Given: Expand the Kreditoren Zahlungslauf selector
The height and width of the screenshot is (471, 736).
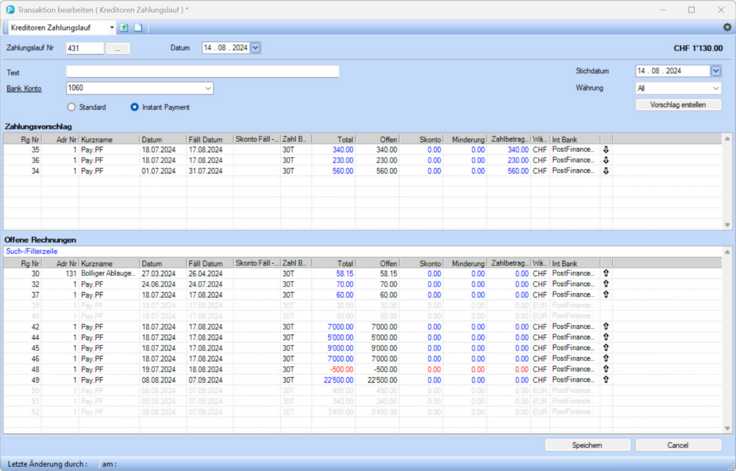Looking at the screenshot, I should tap(112, 27).
